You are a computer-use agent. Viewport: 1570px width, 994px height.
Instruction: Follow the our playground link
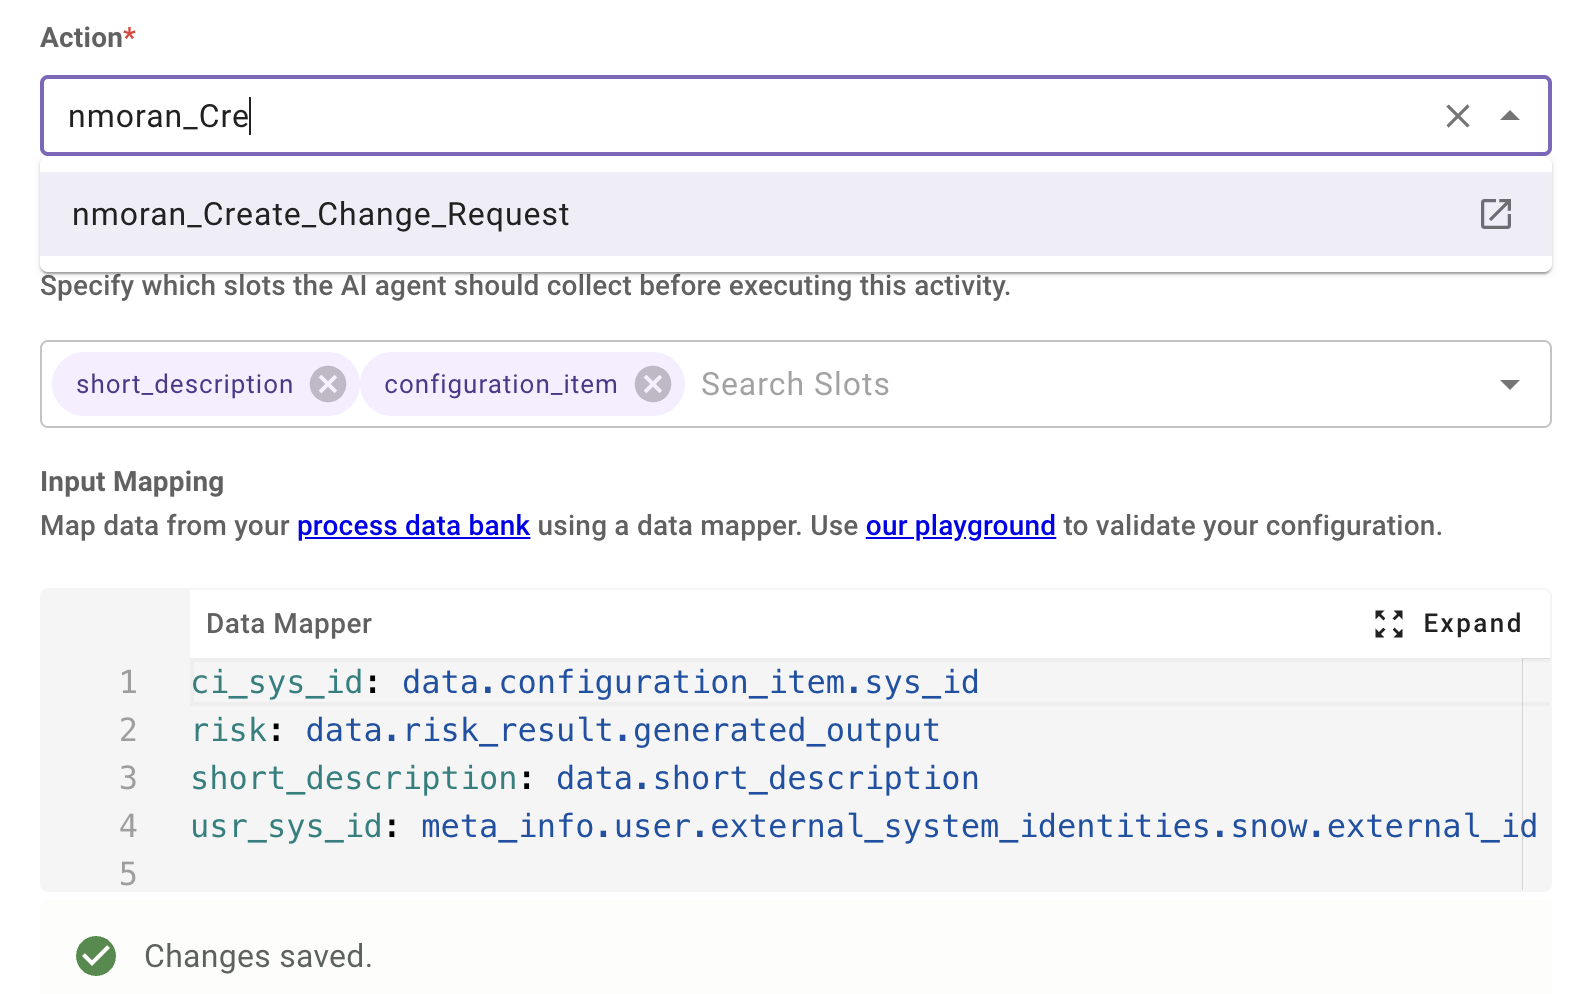(960, 526)
